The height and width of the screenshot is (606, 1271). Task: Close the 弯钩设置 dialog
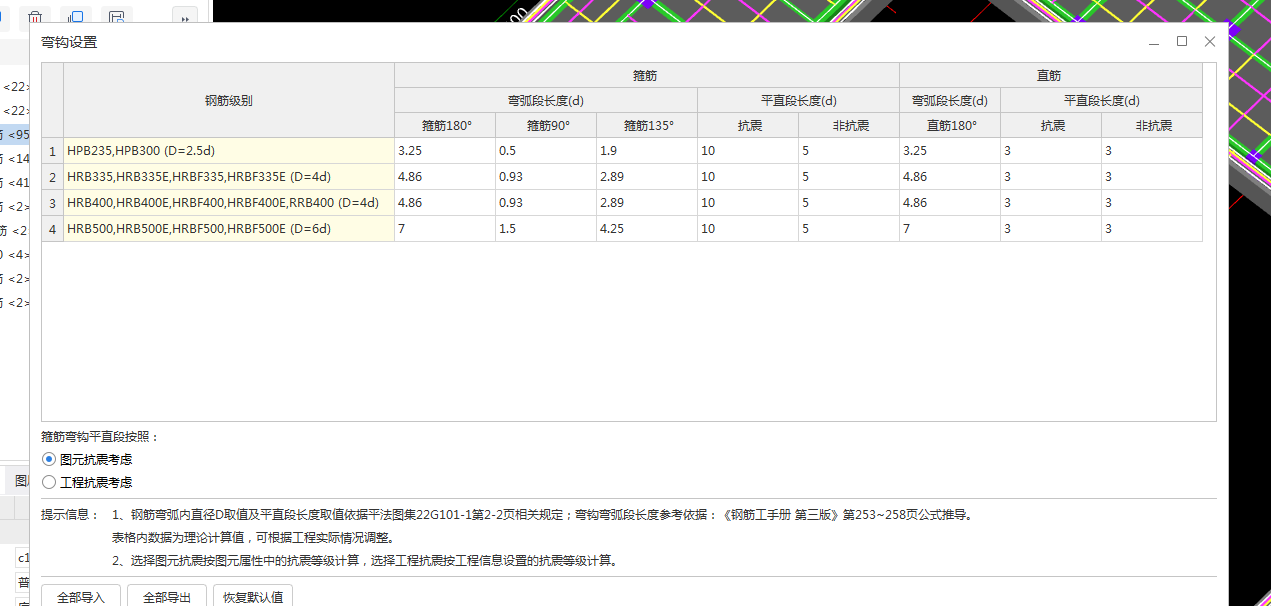point(1210,41)
